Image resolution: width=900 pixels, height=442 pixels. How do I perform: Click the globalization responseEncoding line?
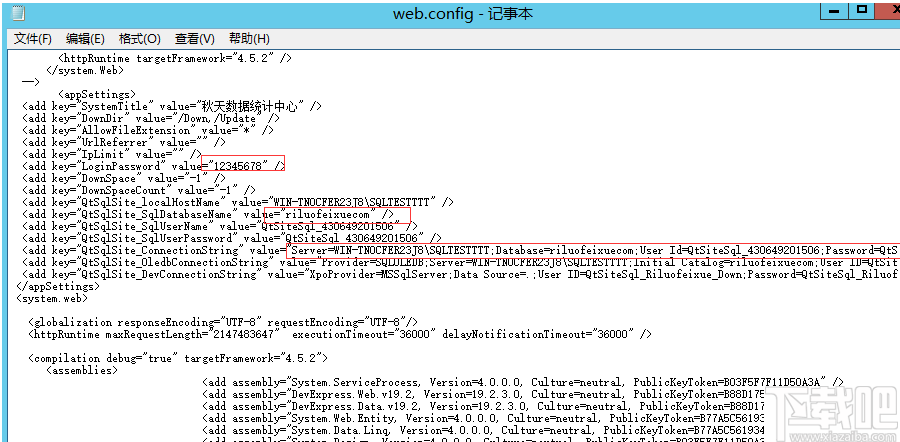tap(223, 322)
